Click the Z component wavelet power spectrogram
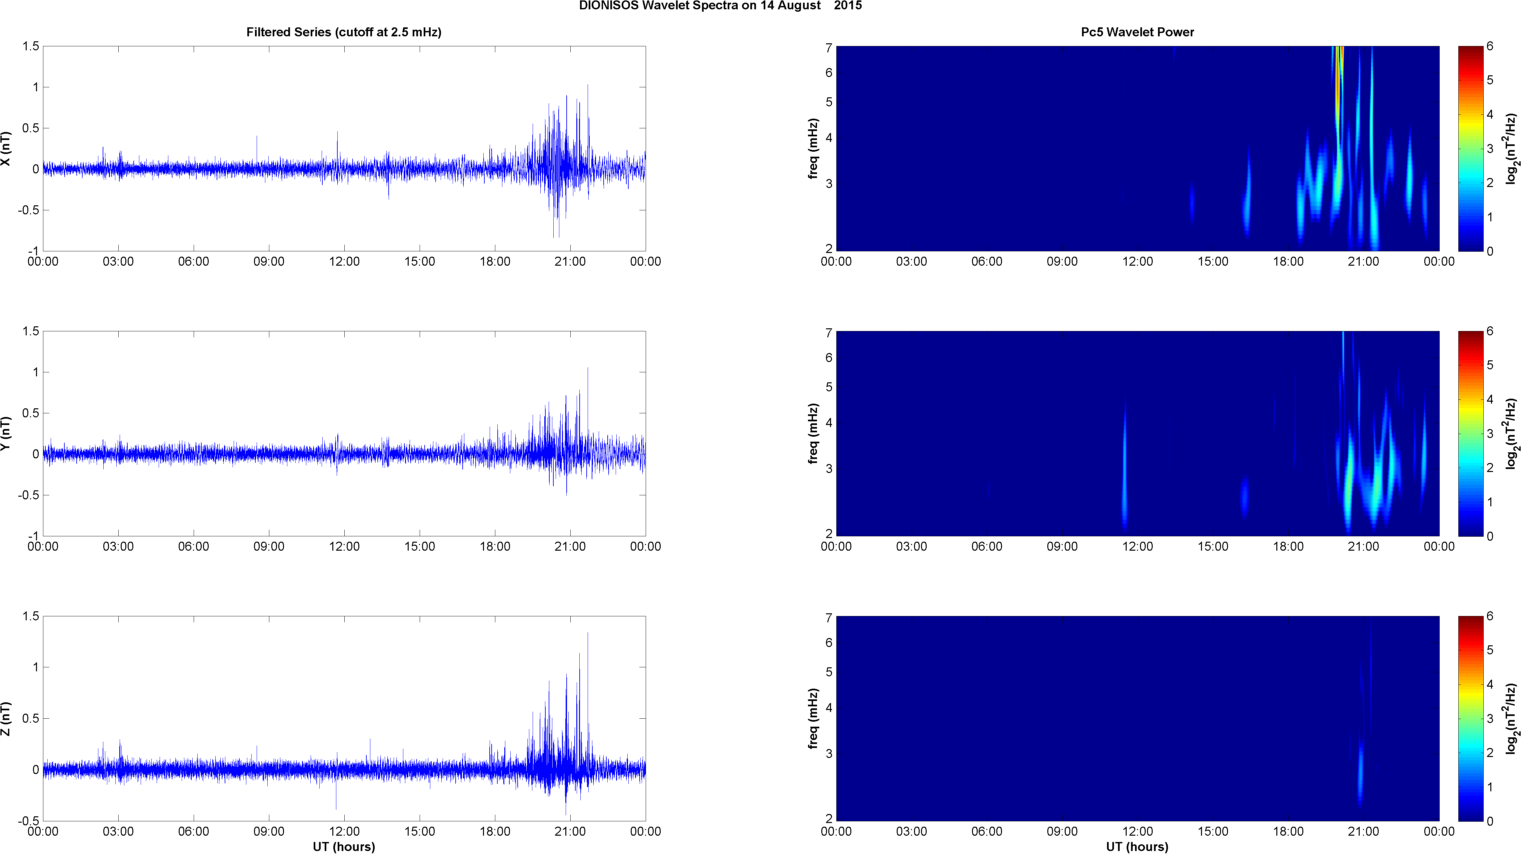Image resolution: width=1521 pixels, height=854 pixels. 1137,719
